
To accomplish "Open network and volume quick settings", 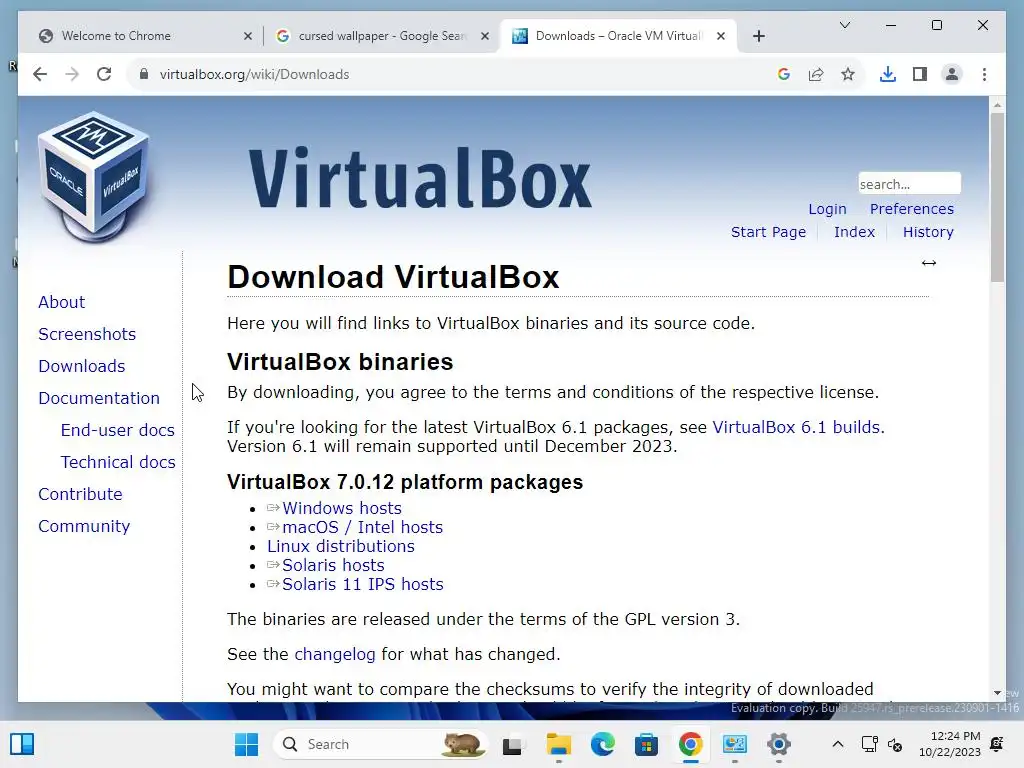I will coord(882,744).
